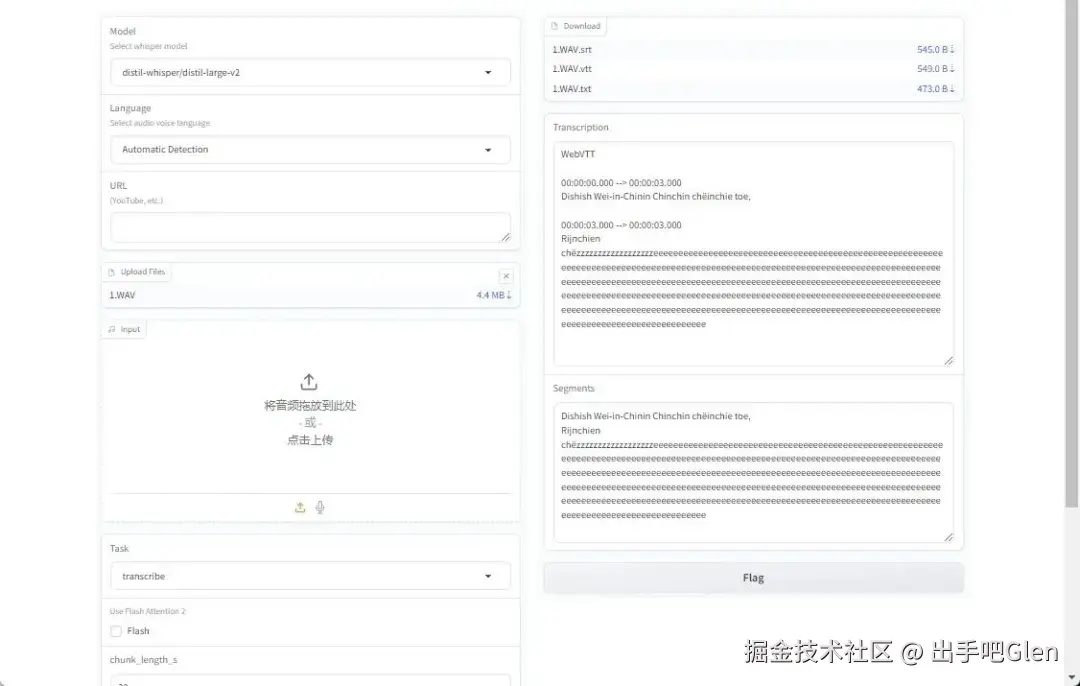This screenshot has width=1080, height=686.
Task: Enable the Flash attention checkbox
Action: click(x=115, y=631)
